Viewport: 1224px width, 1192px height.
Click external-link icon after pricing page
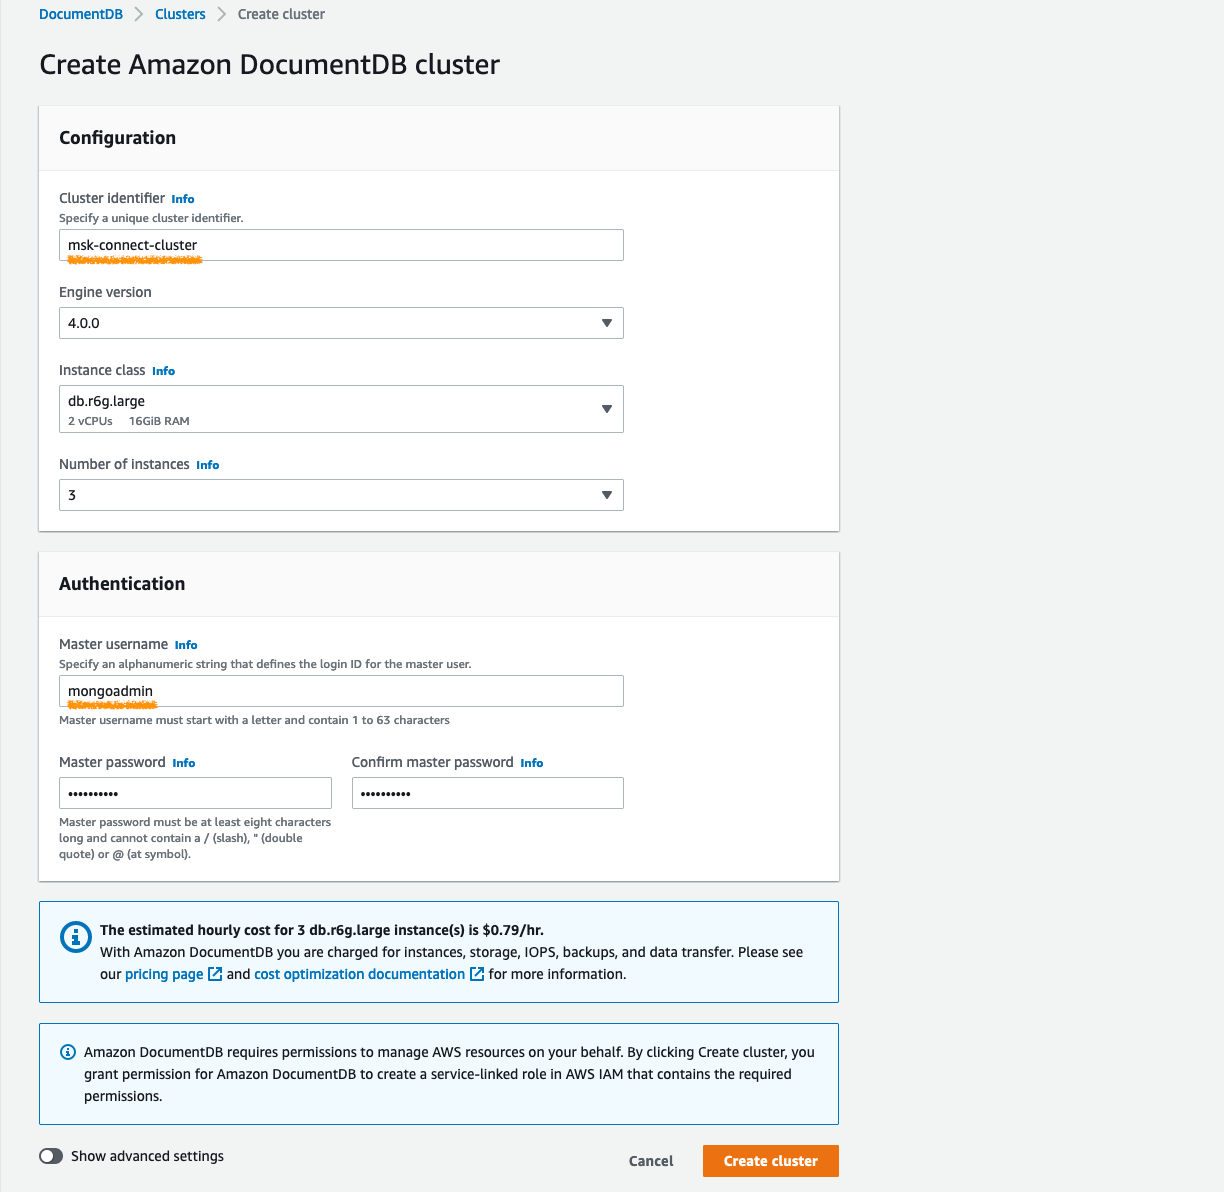[215, 974]
